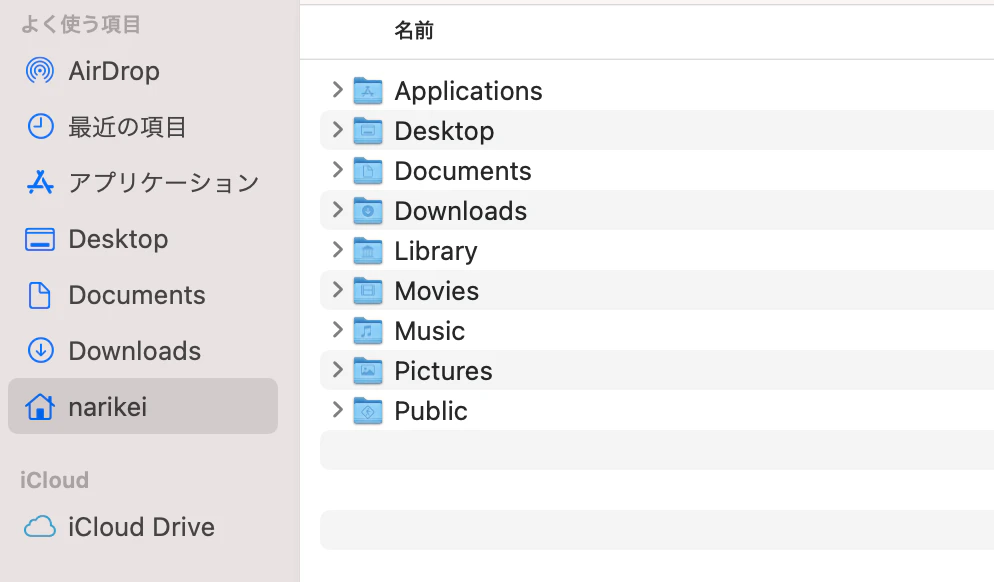Select narikei home folder label
The height and width of the screenshot is (582, 994).
(108, 407)
